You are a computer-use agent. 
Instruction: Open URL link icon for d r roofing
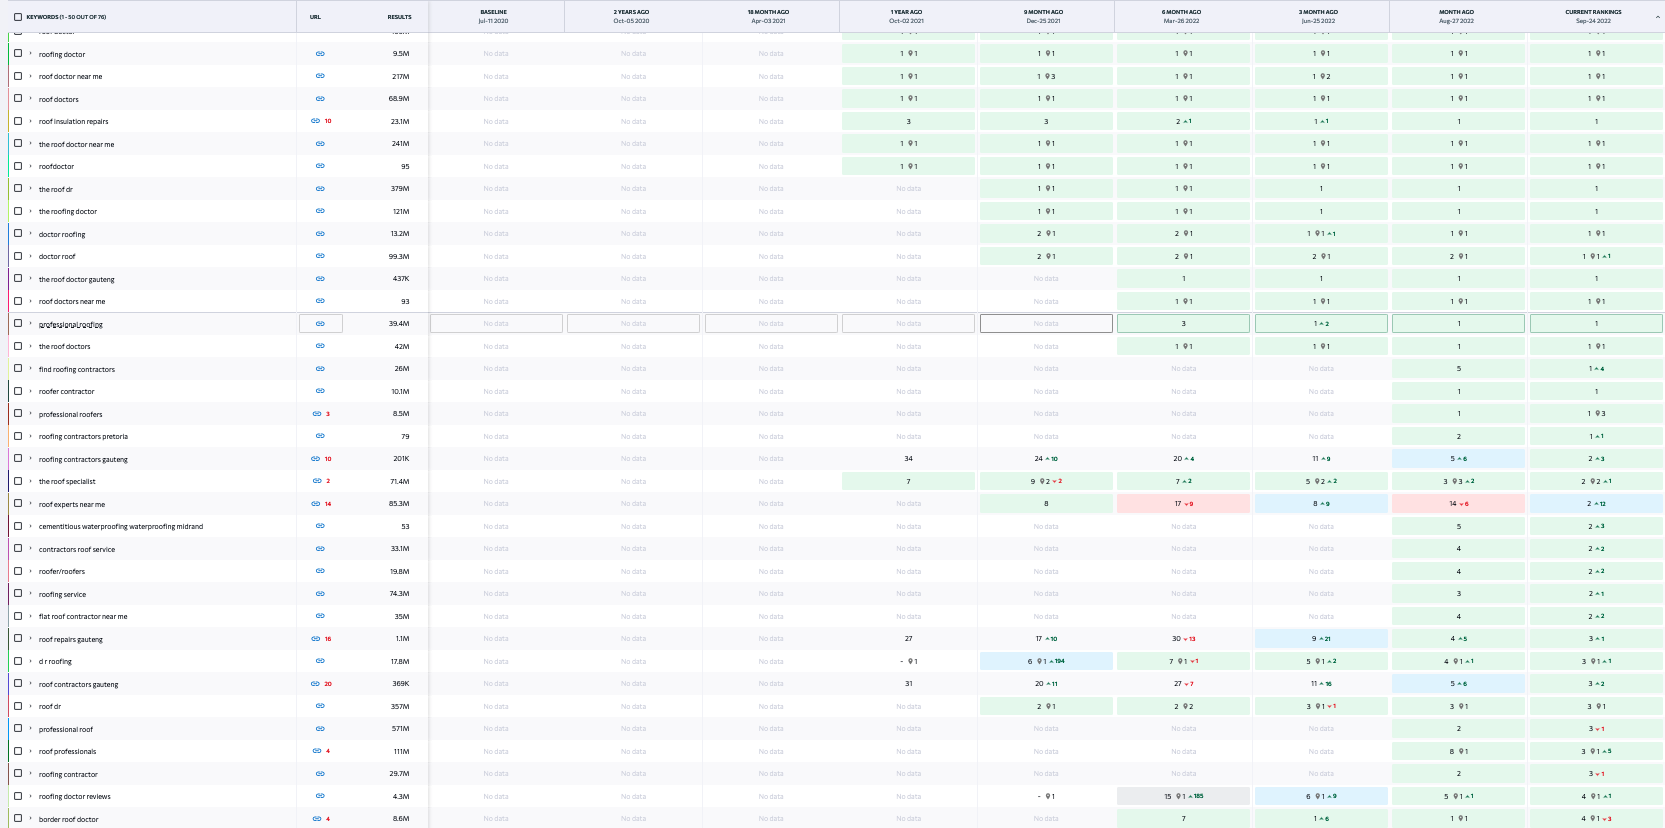tap(320, 661)
